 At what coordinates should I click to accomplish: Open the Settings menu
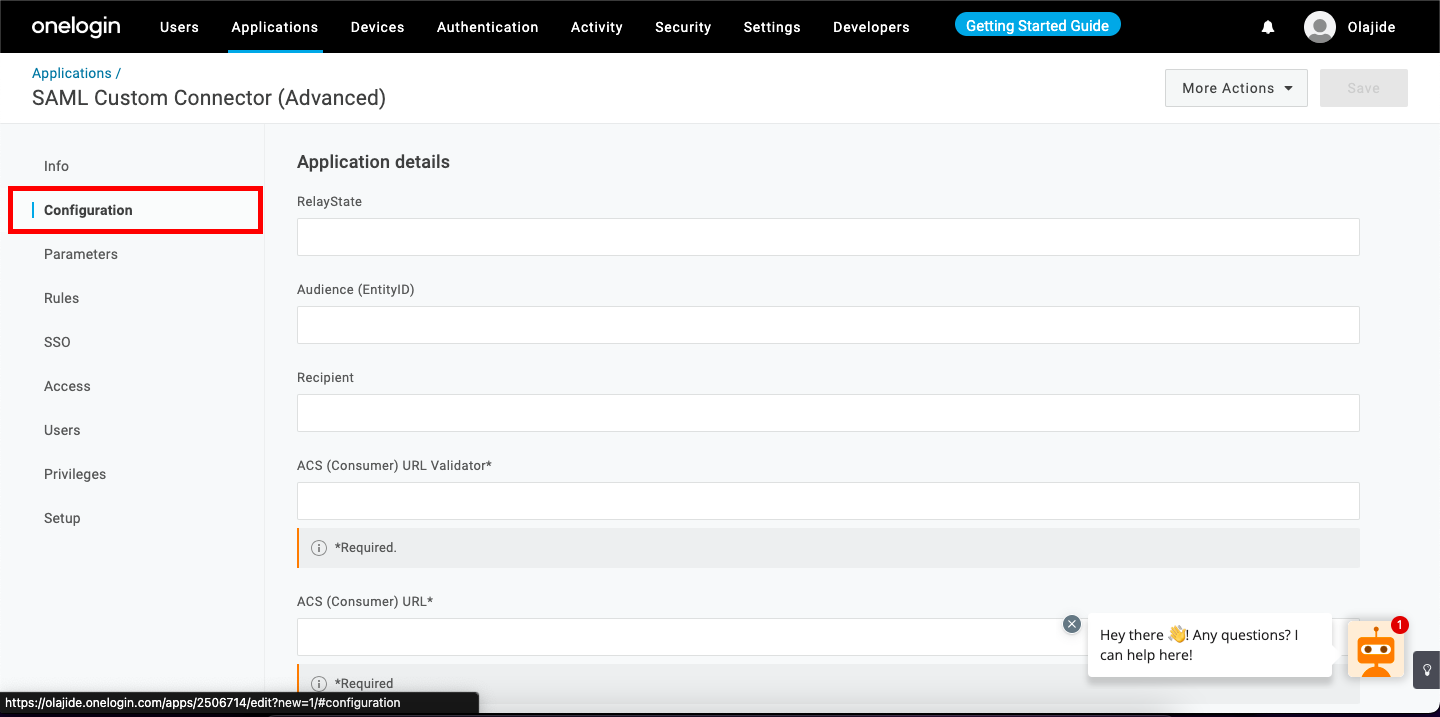point(772,27)
